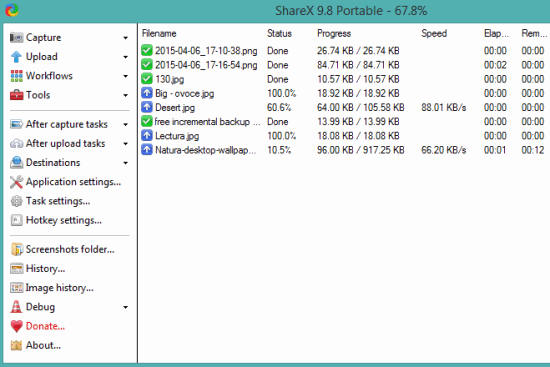Click green check icon for free incremental backup
Image resolution: width=550 pixels, height=367 pixels.
click(x=147, y=121)
